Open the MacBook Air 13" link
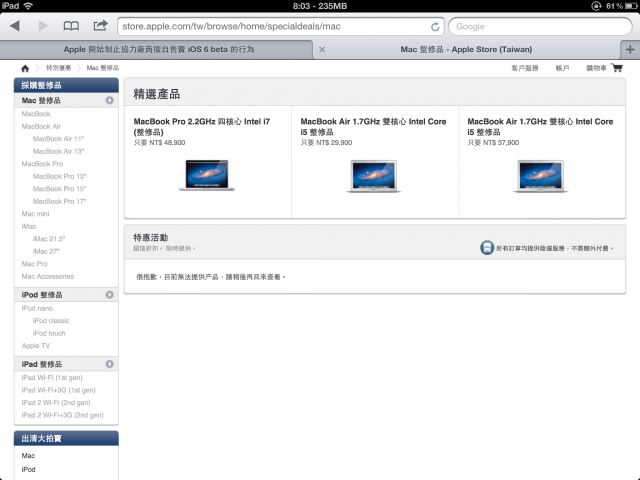640x480 pixels. tap(58, 151)
